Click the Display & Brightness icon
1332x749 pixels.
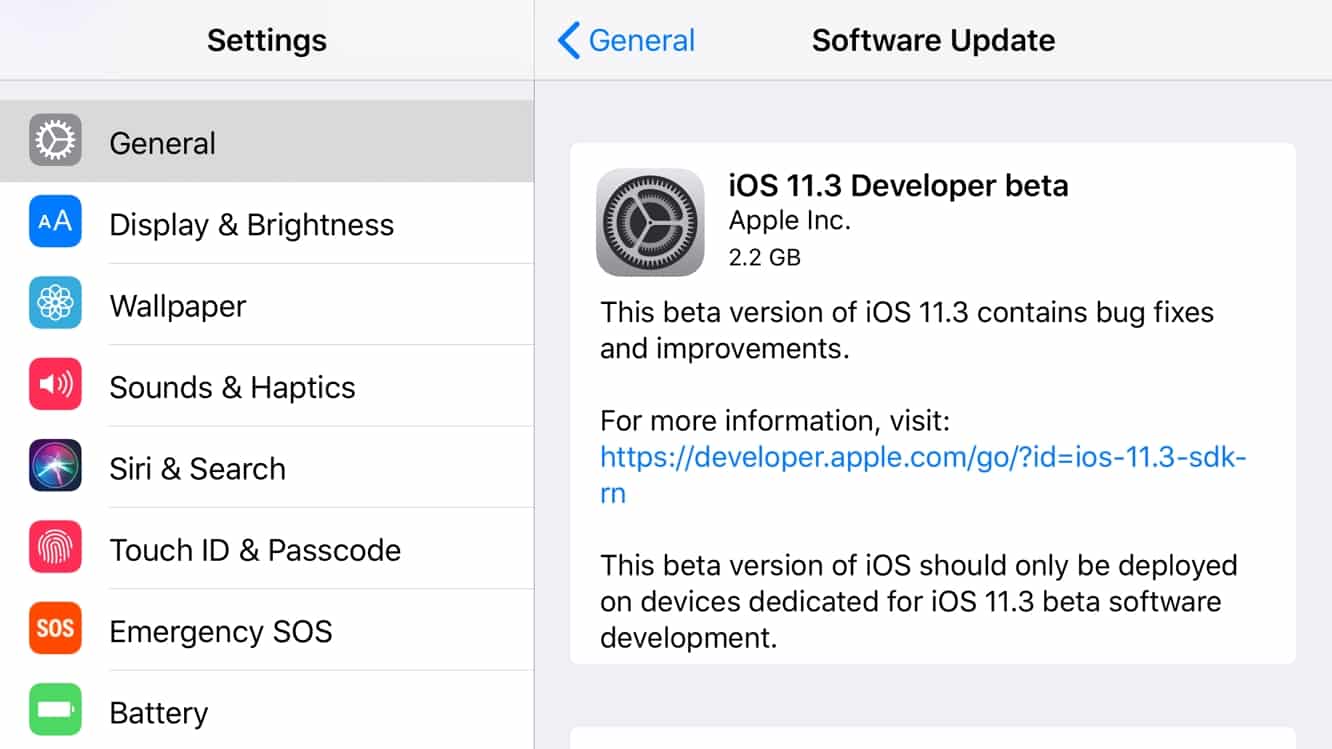click(x=54, y=223)
